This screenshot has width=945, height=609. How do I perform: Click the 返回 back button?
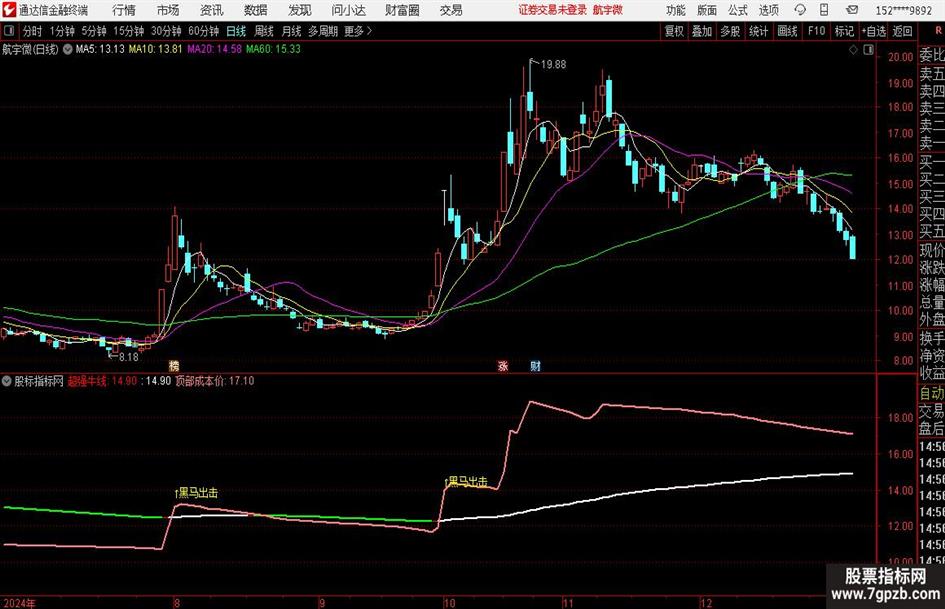(902, 31)
